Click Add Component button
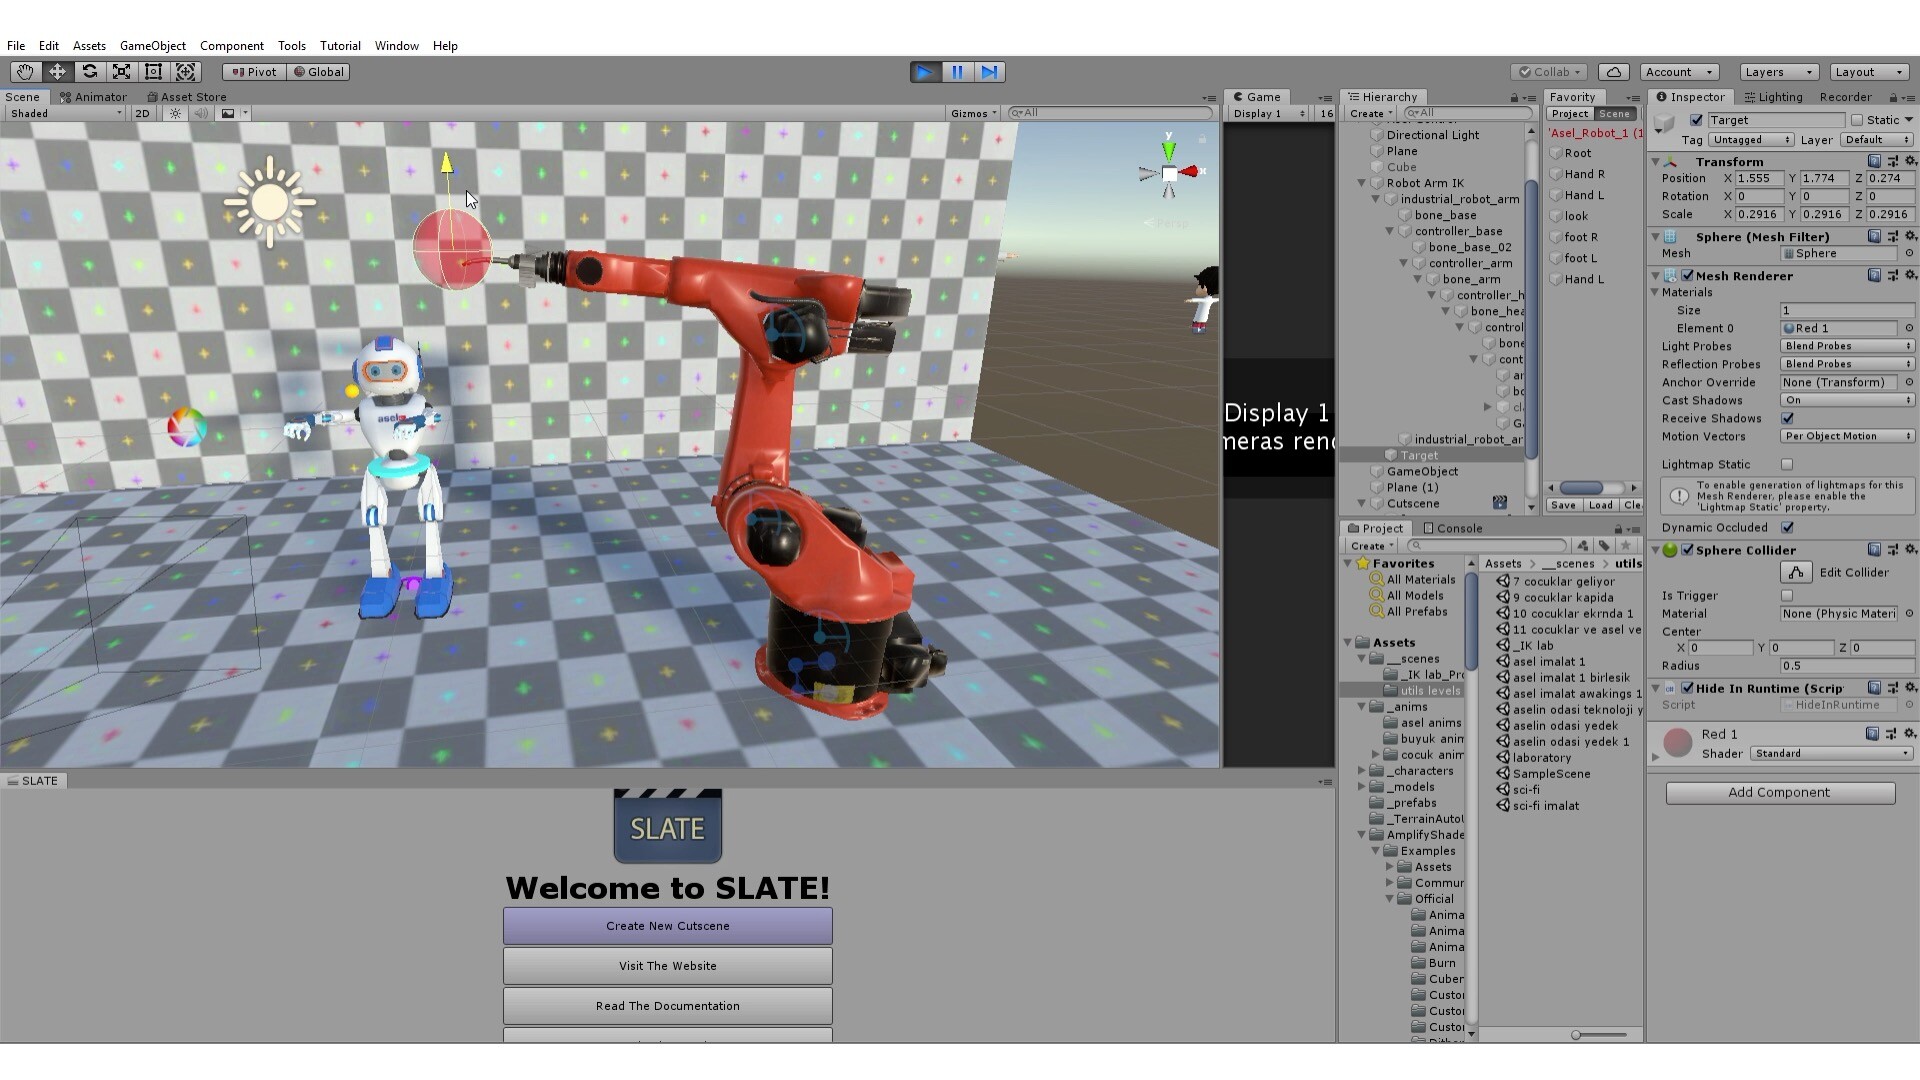 (1780, 793)
